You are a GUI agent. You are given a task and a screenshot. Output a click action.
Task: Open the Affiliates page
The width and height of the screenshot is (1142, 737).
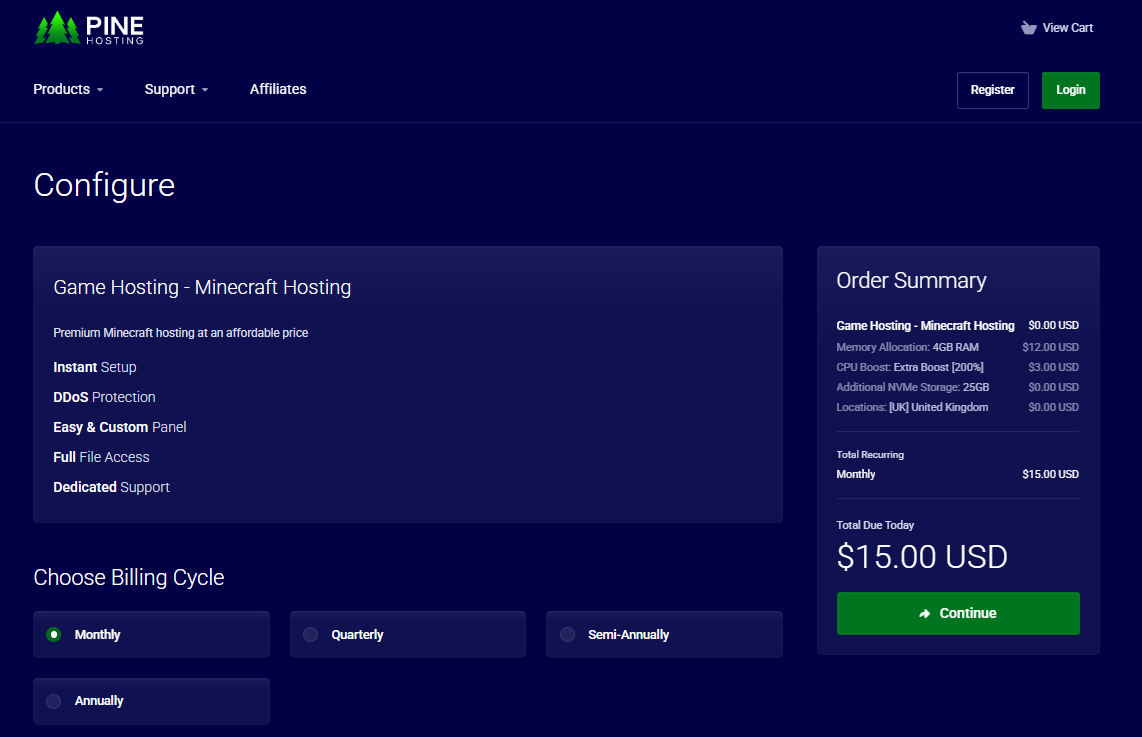click(278, 89)
